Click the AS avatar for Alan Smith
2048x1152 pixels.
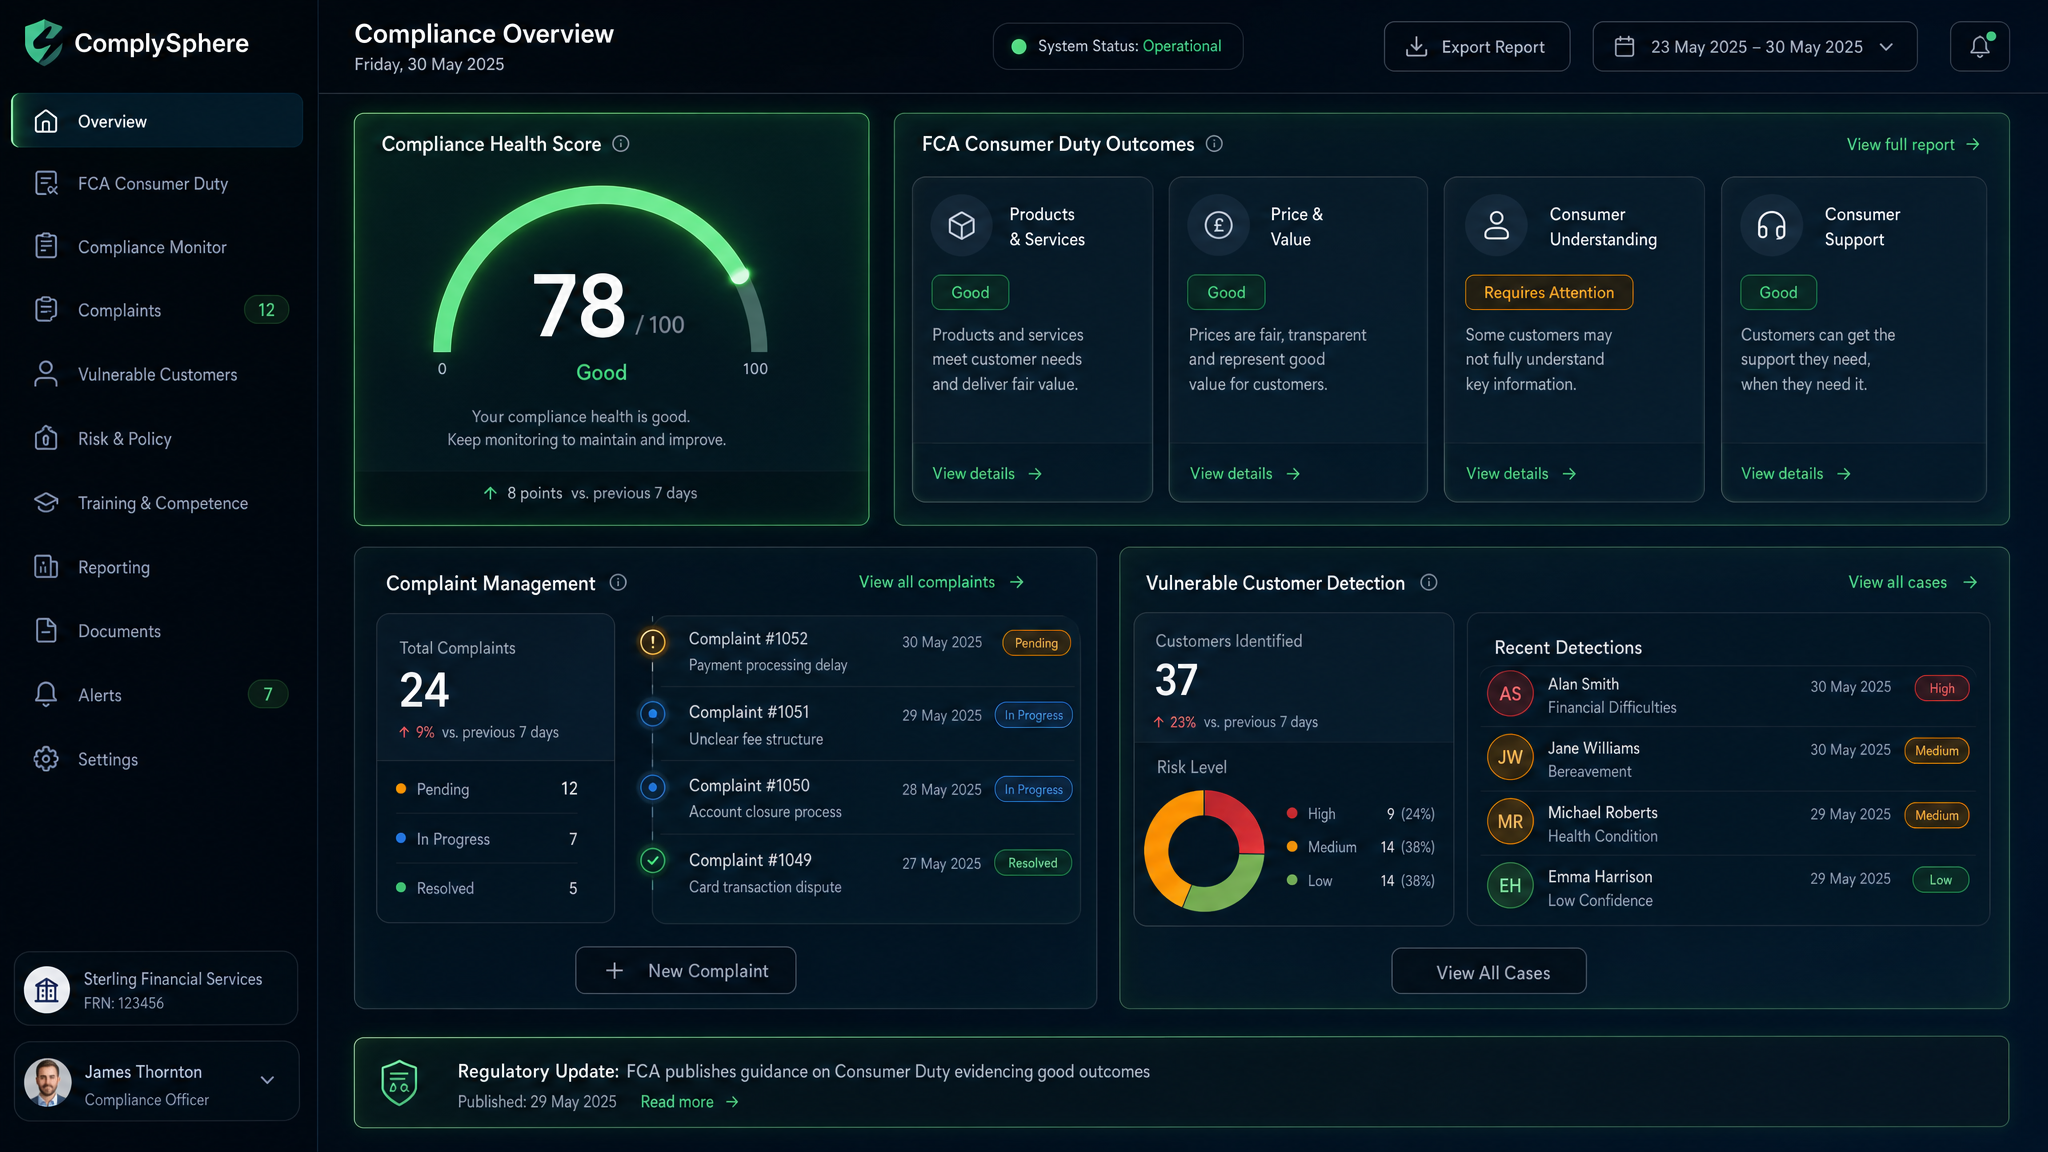1510,693
